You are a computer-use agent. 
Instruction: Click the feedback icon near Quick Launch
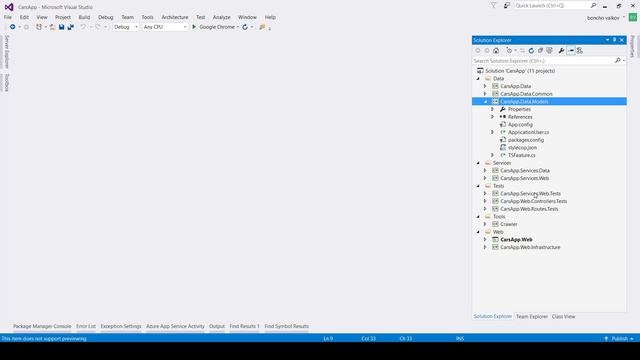507,5
